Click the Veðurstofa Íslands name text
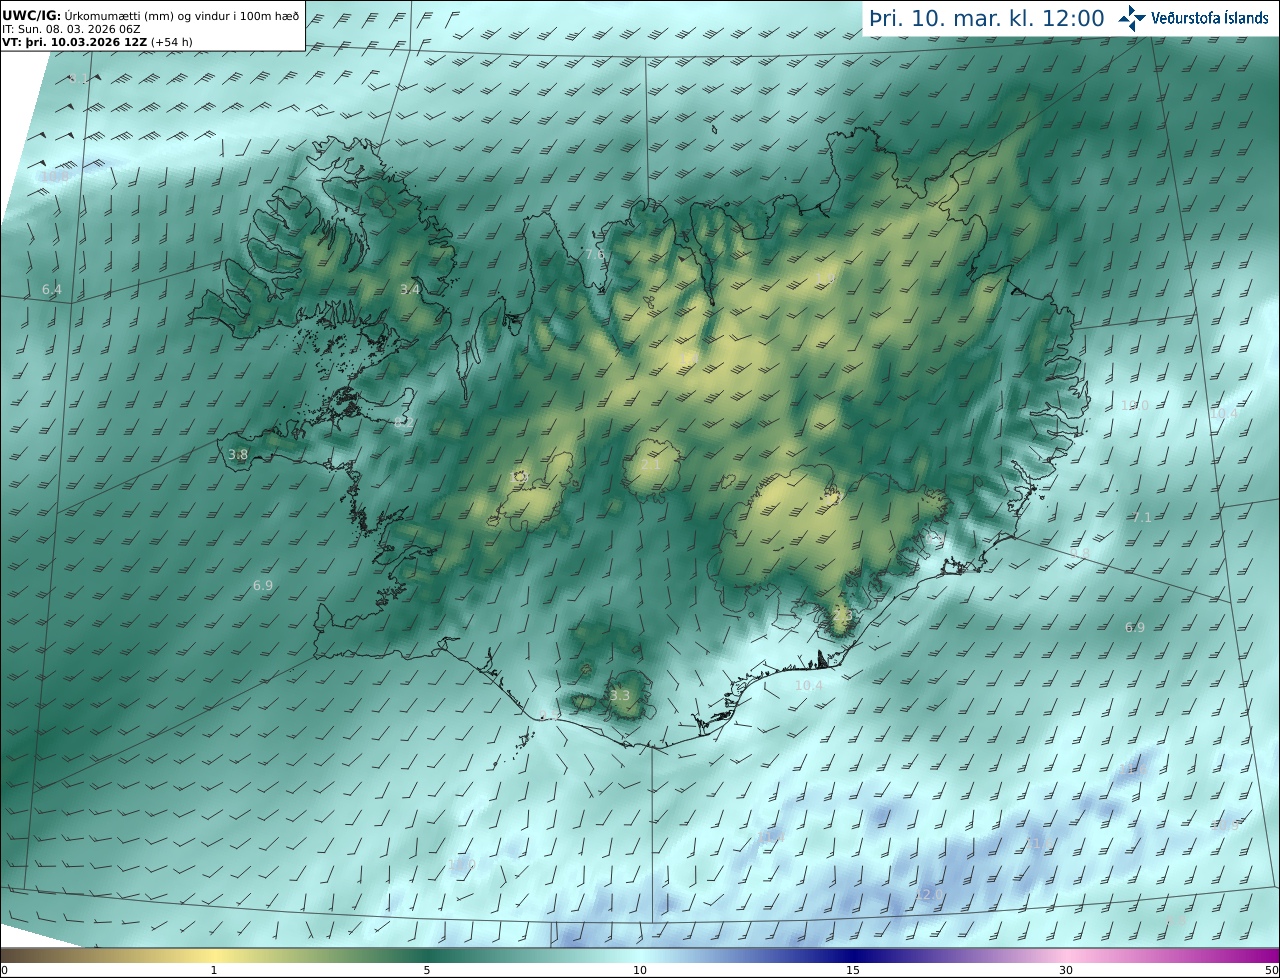This screenshot has width=1280, height=978. coord(1210,18)
